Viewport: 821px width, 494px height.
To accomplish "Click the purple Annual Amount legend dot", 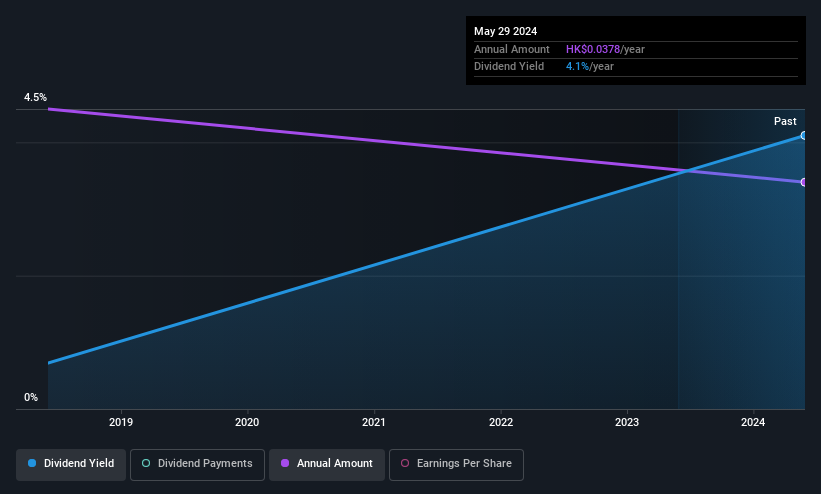I will [x=285, y=464].
